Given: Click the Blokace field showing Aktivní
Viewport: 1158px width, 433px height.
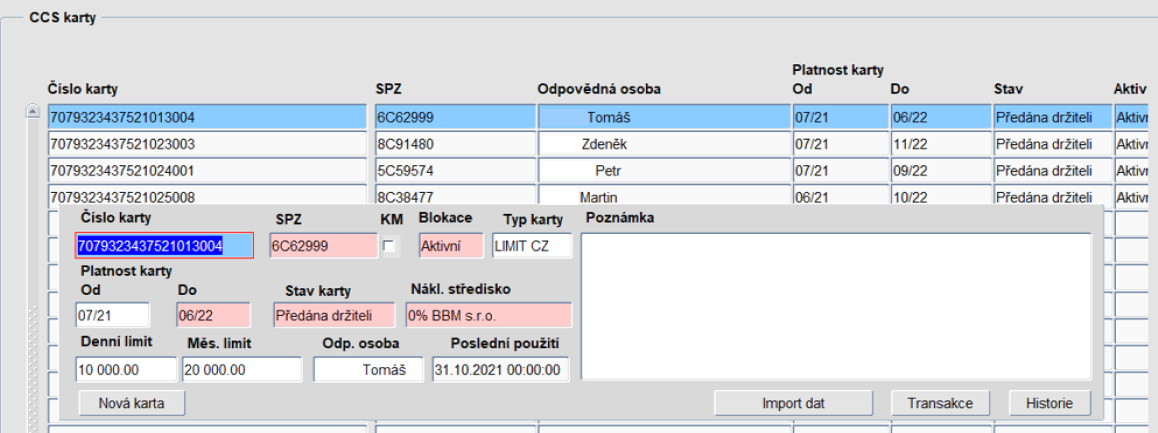Looking at the screenshot, I should [x=451, y=245].
